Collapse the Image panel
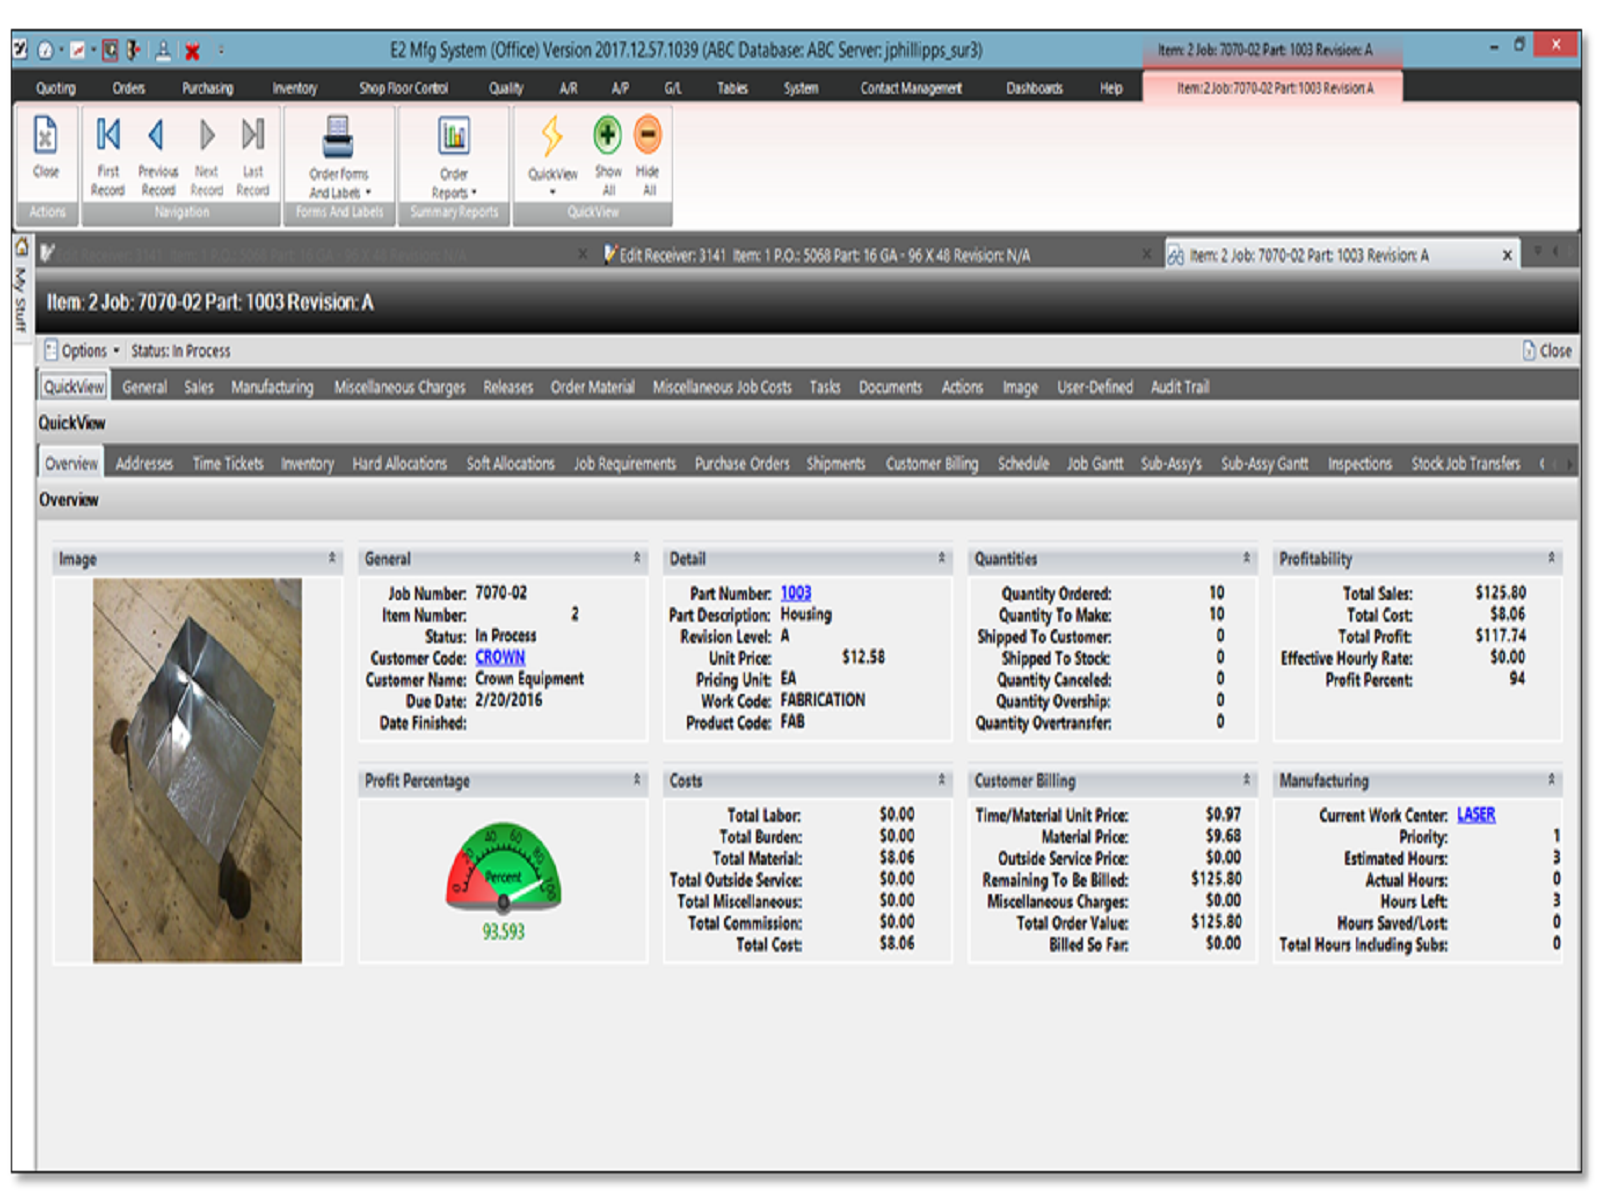1600x1200 pixels. (x=332, y=558)
